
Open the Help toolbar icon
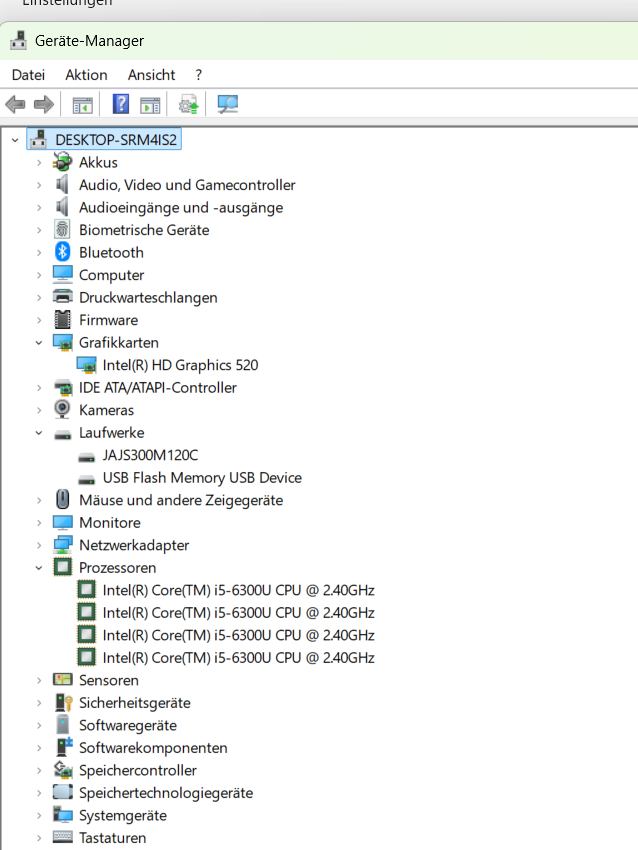[x=121, y=104]
